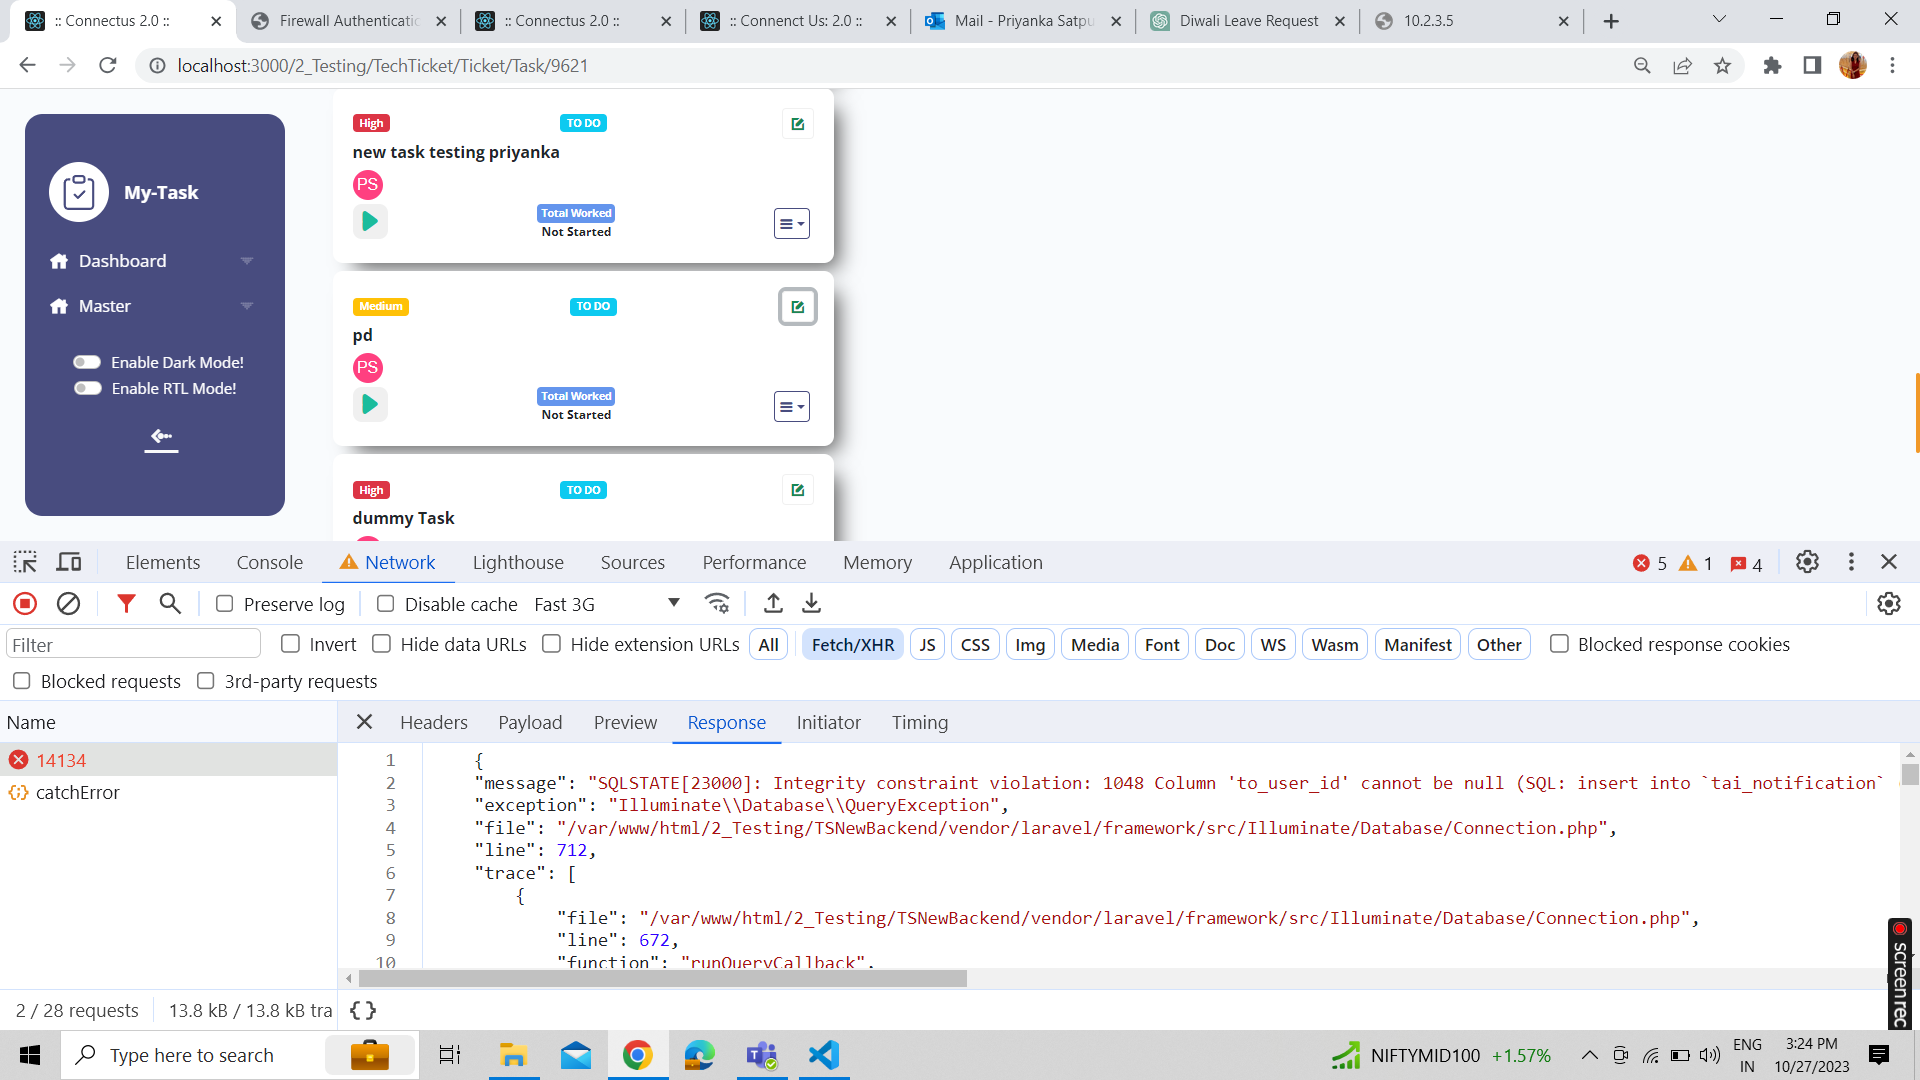This screenshot has width=1920, height=1080.
Task: Select failed request 14134
Action: click(x=168, y=760)
